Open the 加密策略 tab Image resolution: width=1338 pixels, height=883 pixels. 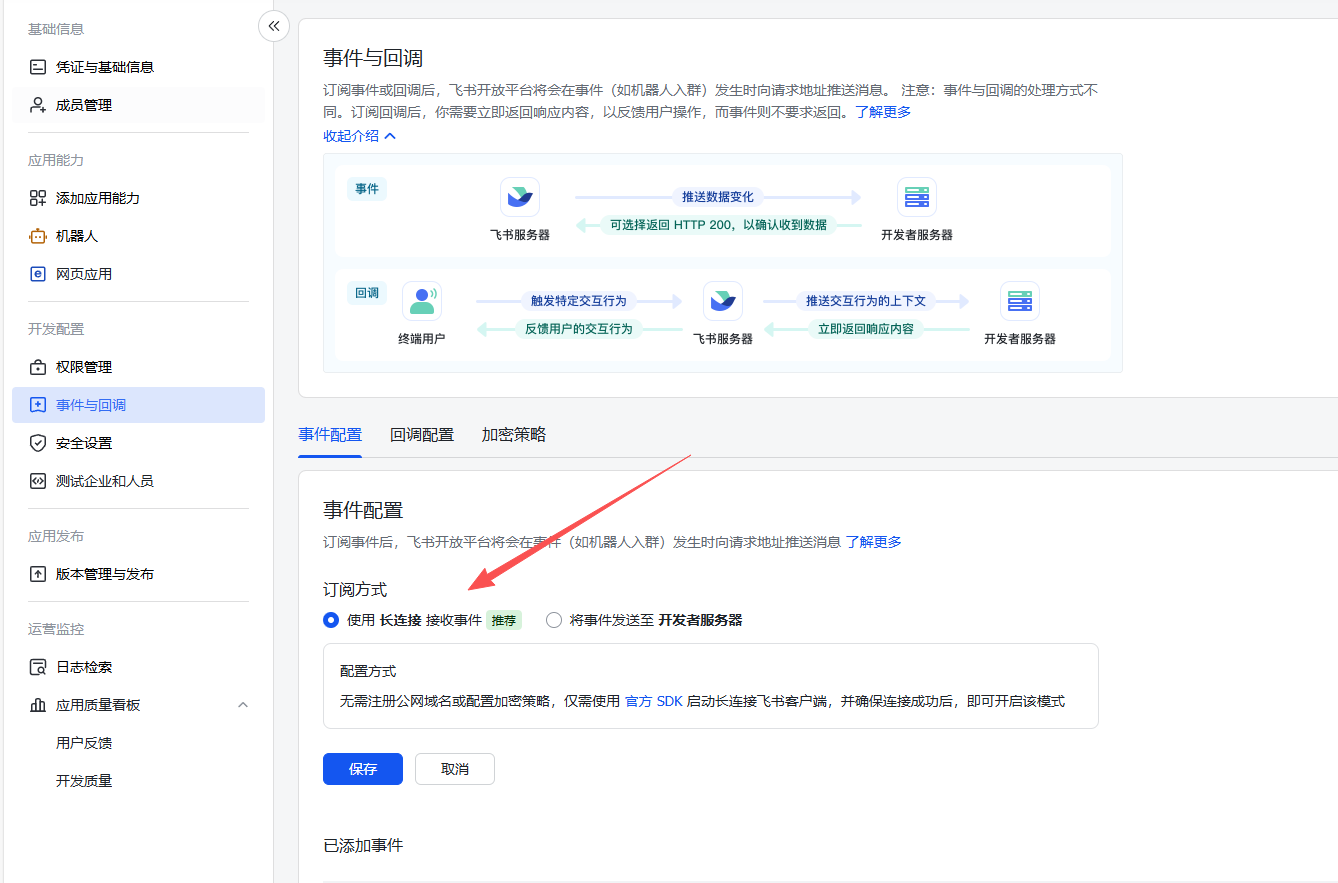click(x=514, y=435)
